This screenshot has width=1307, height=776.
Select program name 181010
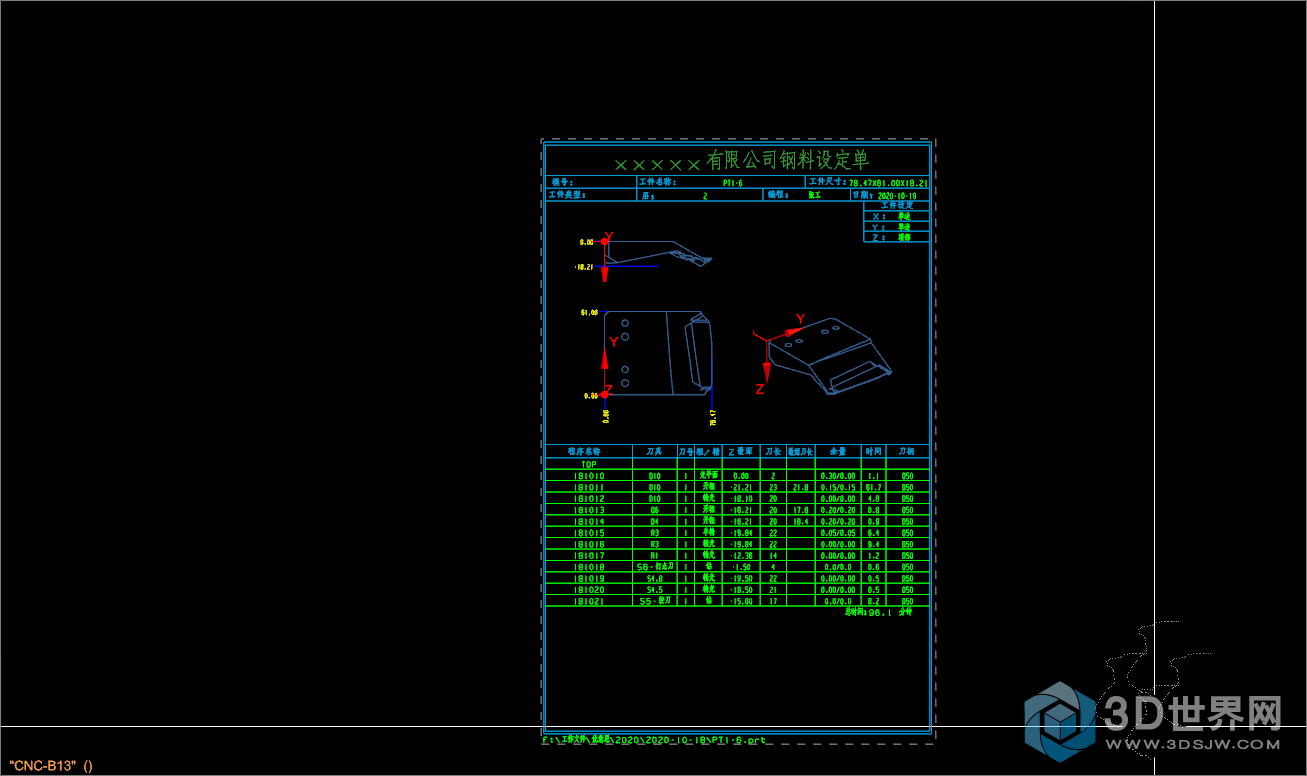[589, 476]
